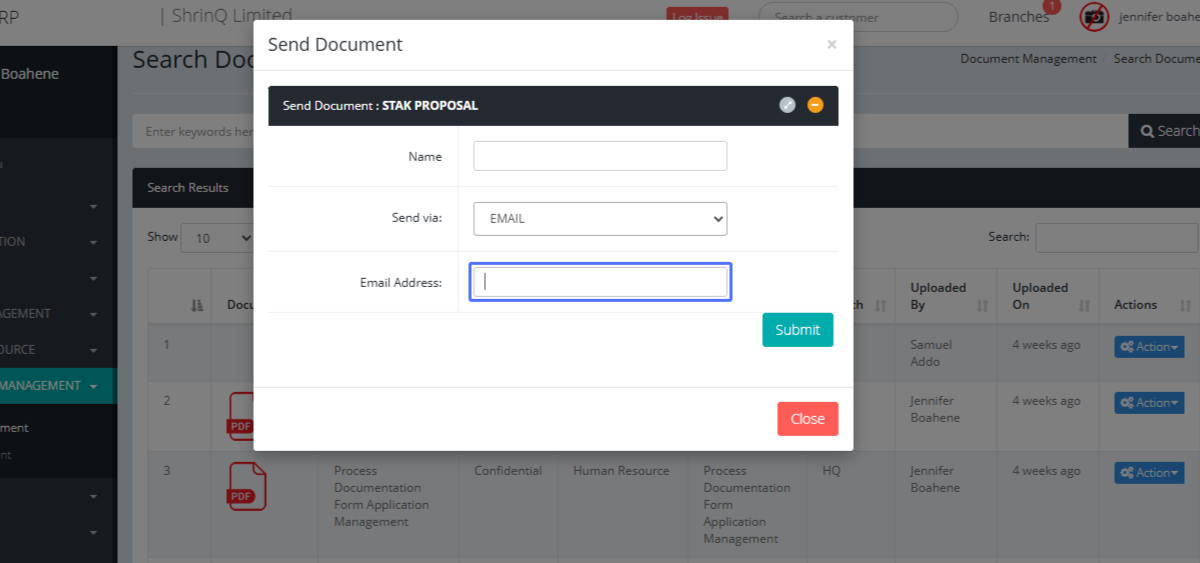
Task: Click into the Email Address field
Action: pyautogui.click(x=600, y=282)
